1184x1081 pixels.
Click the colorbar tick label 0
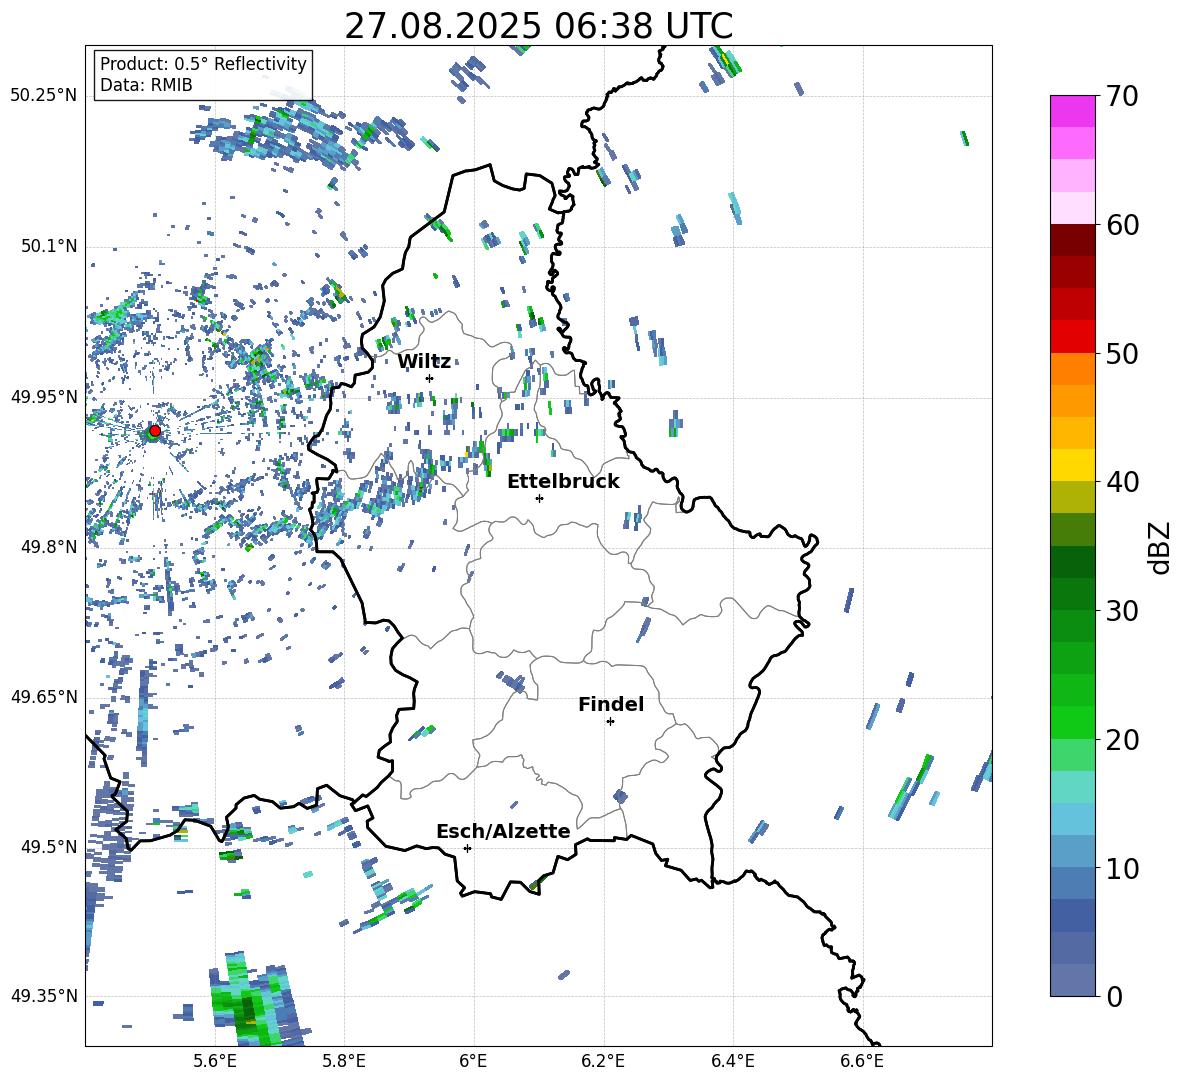tap(1114, 996)
